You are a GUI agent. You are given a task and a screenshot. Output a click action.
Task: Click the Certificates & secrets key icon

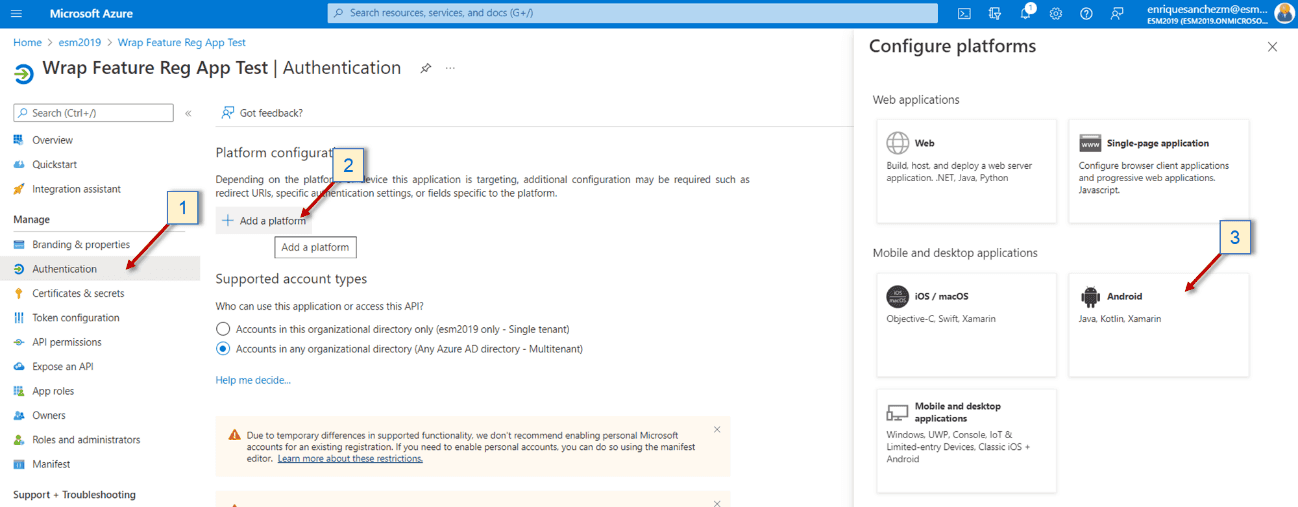pos(19,293)
